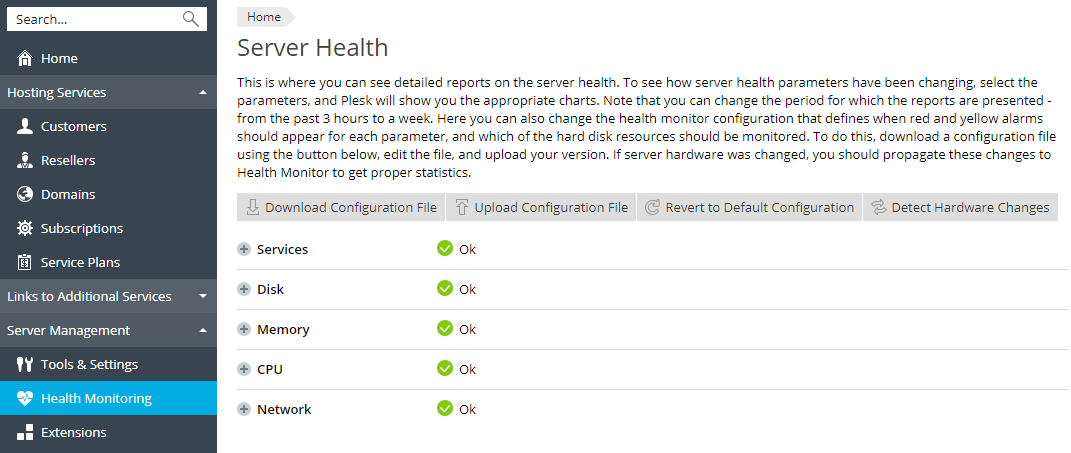Expand the Network health parameters
The height and width of the screenshot is (453, 1071).
(x=244, y=409)
